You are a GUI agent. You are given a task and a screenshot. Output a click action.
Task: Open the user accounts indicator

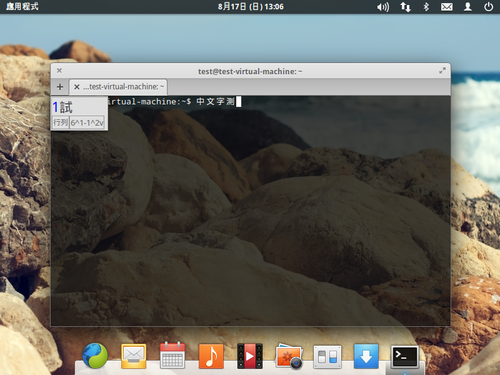coord(468,7)
